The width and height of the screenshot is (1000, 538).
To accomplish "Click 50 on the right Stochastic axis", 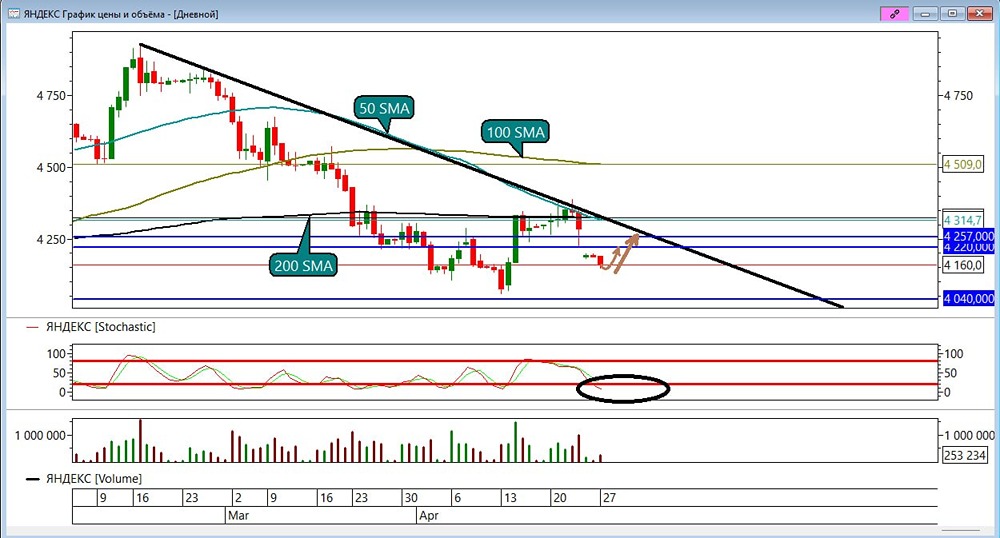I will pos(951,373).
